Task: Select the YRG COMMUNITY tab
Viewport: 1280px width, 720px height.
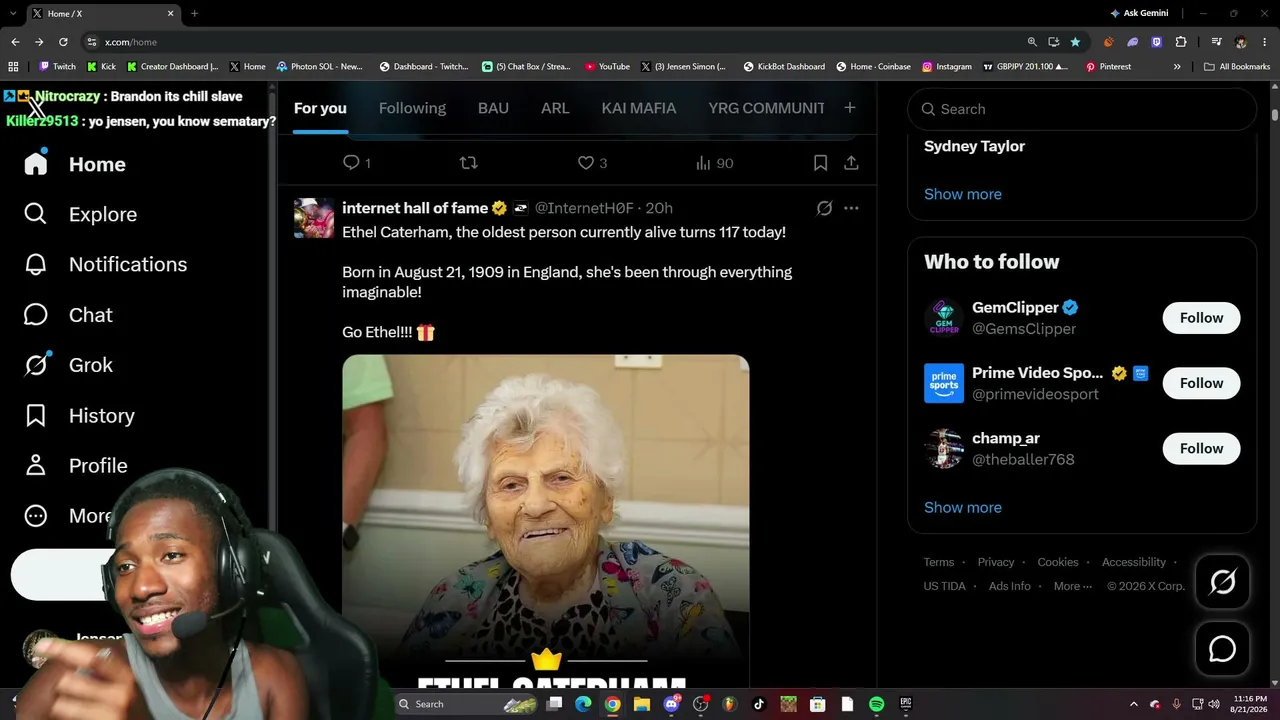Action: coord(766,108)
